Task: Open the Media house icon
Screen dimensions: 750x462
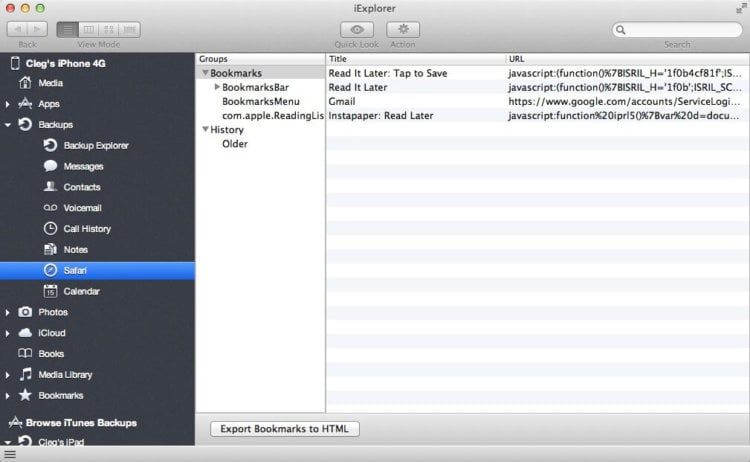Action: [x=25, y=83]
